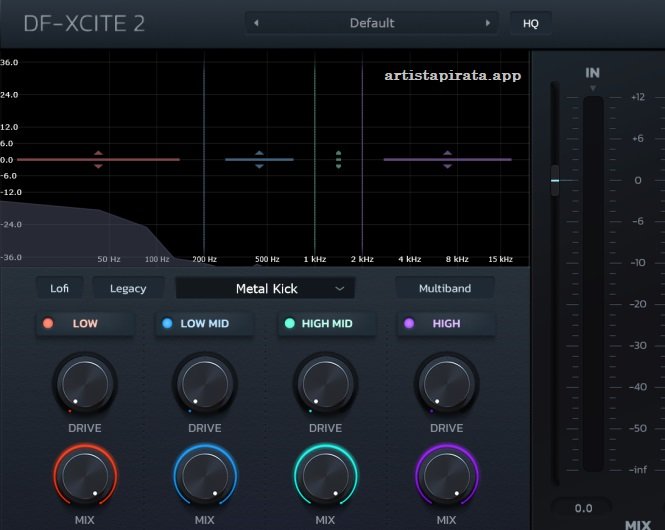Viewport: 665px width, 530px height.
Task: Go to previous preset with left arrow
Action: click(256, 23)
